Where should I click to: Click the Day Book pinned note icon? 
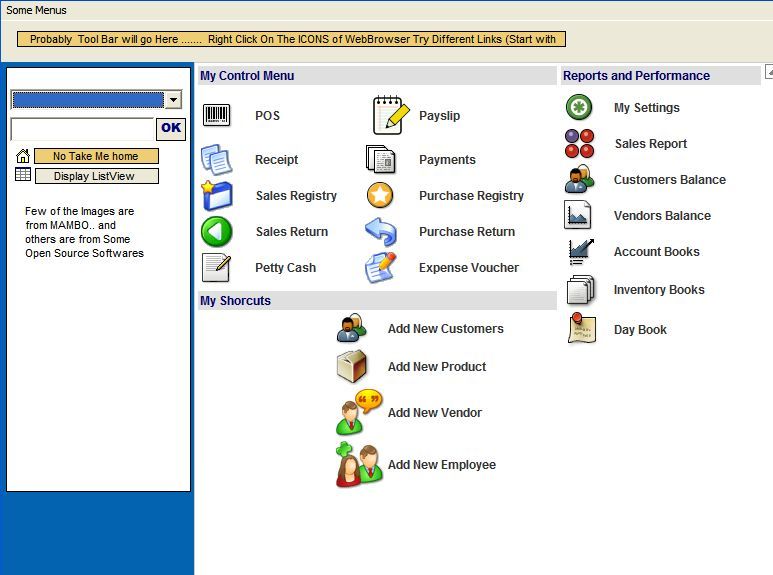(x=581, y=330)
